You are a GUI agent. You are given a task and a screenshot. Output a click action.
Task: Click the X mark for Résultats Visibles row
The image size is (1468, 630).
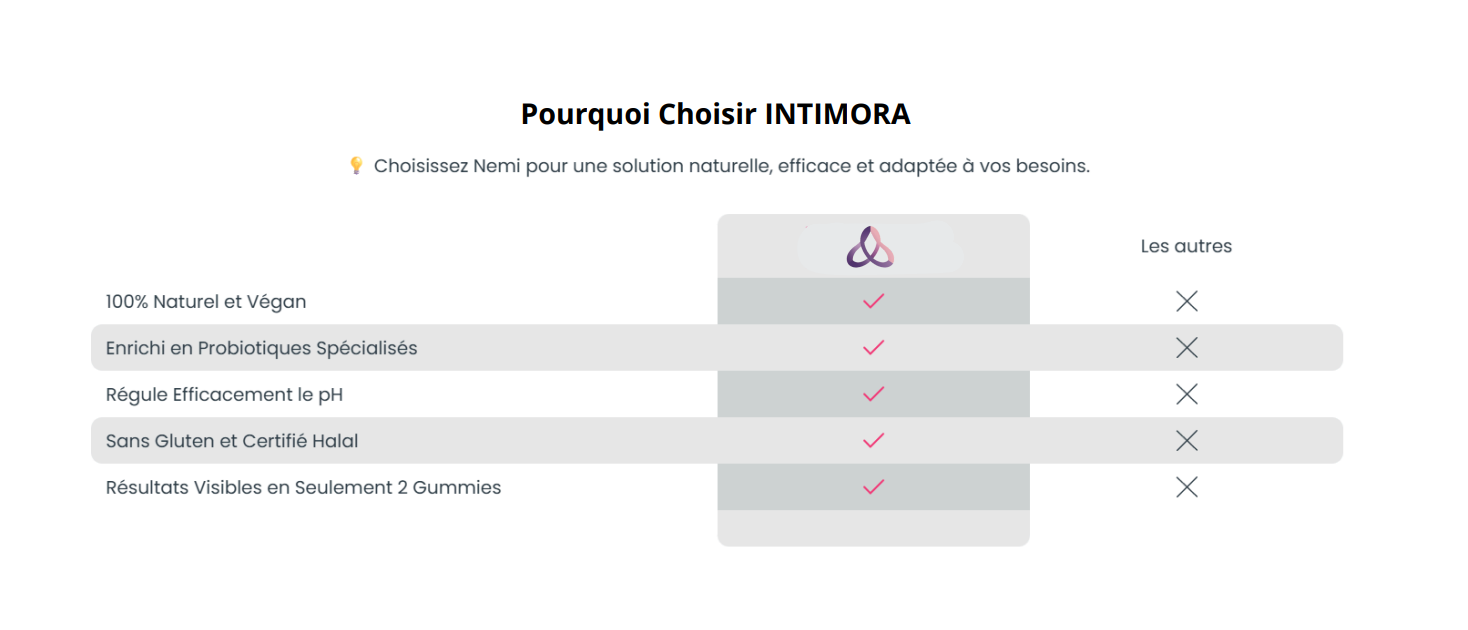tap(1186, 487)
